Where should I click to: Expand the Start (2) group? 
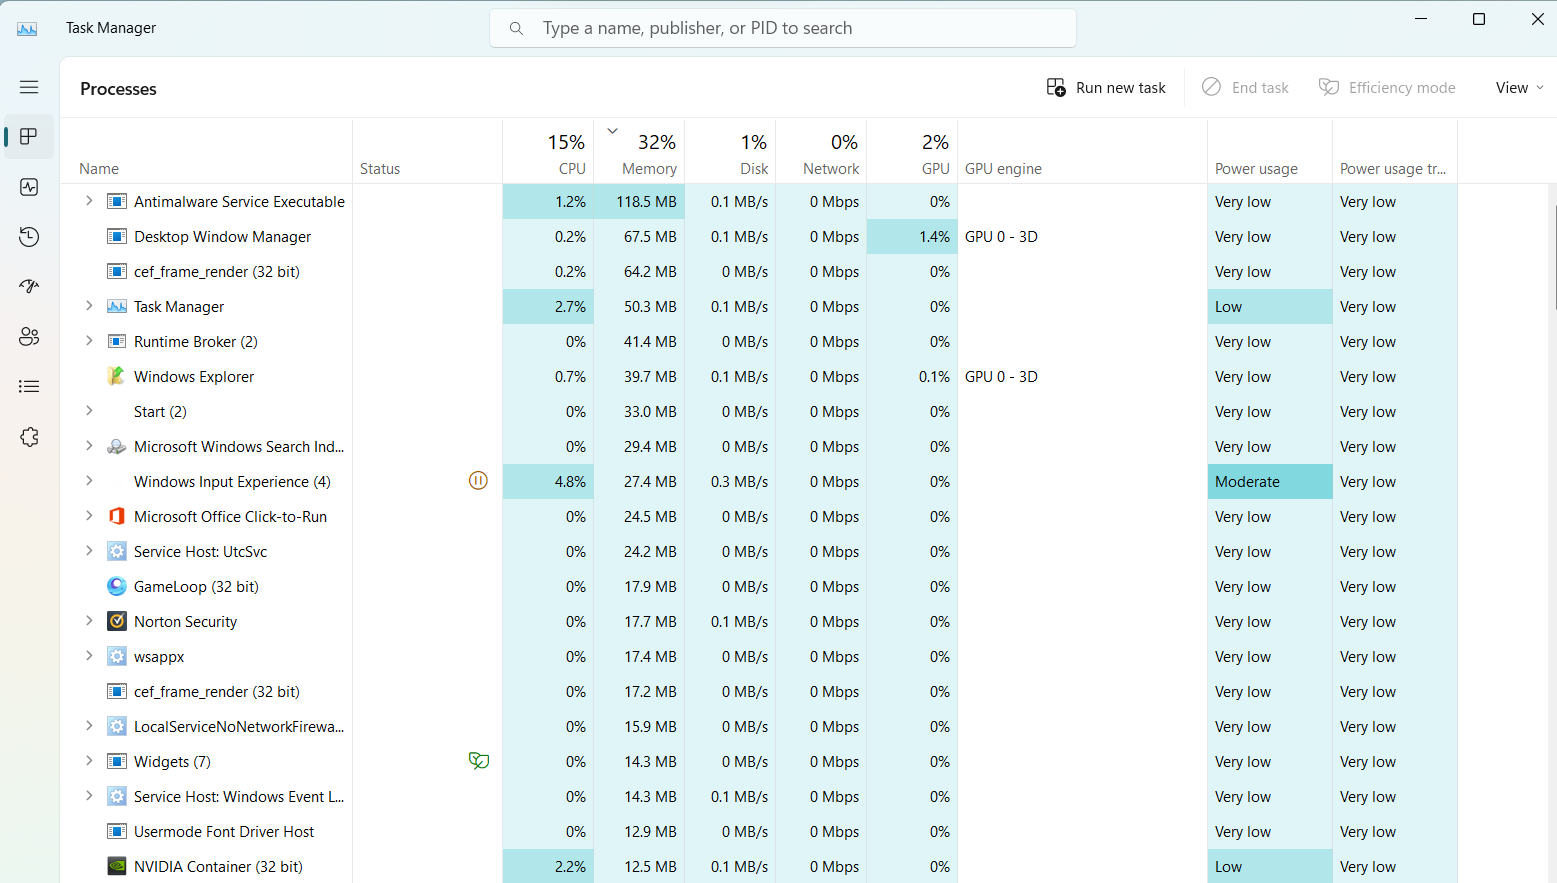(x=89, y=411)
